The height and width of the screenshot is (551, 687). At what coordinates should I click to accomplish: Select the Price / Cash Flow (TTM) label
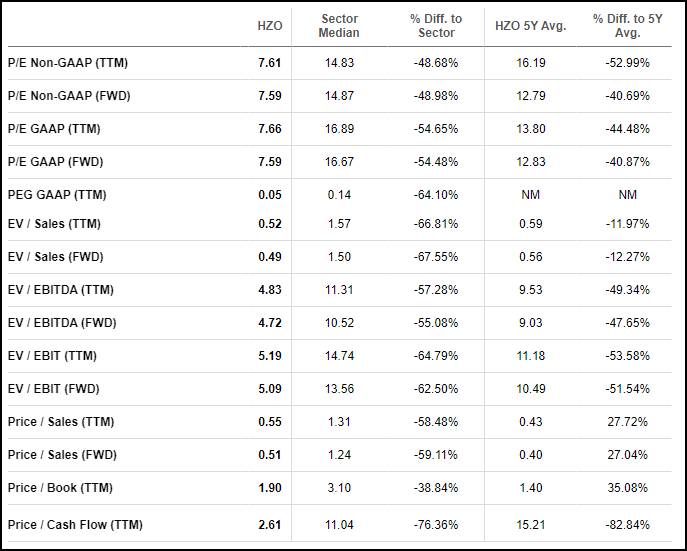coord(75,525)
